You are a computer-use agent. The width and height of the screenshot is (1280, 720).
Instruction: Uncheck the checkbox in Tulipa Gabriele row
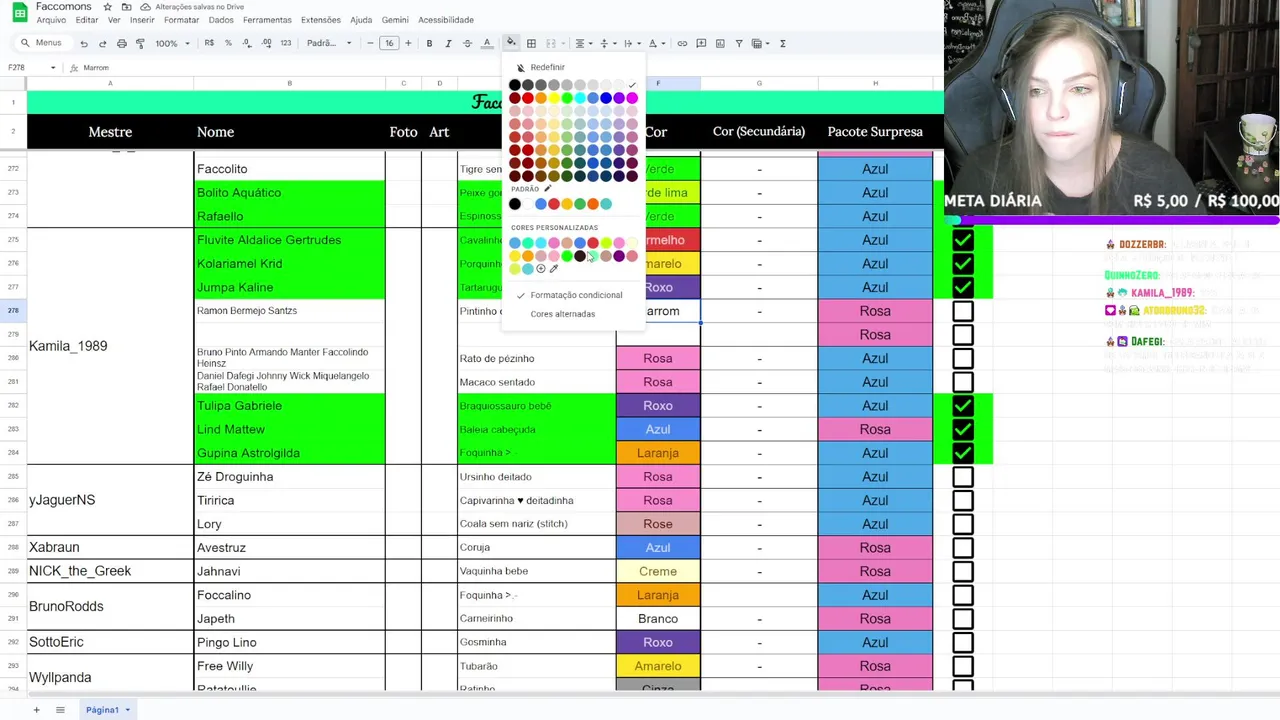click(x=963, y=406)
